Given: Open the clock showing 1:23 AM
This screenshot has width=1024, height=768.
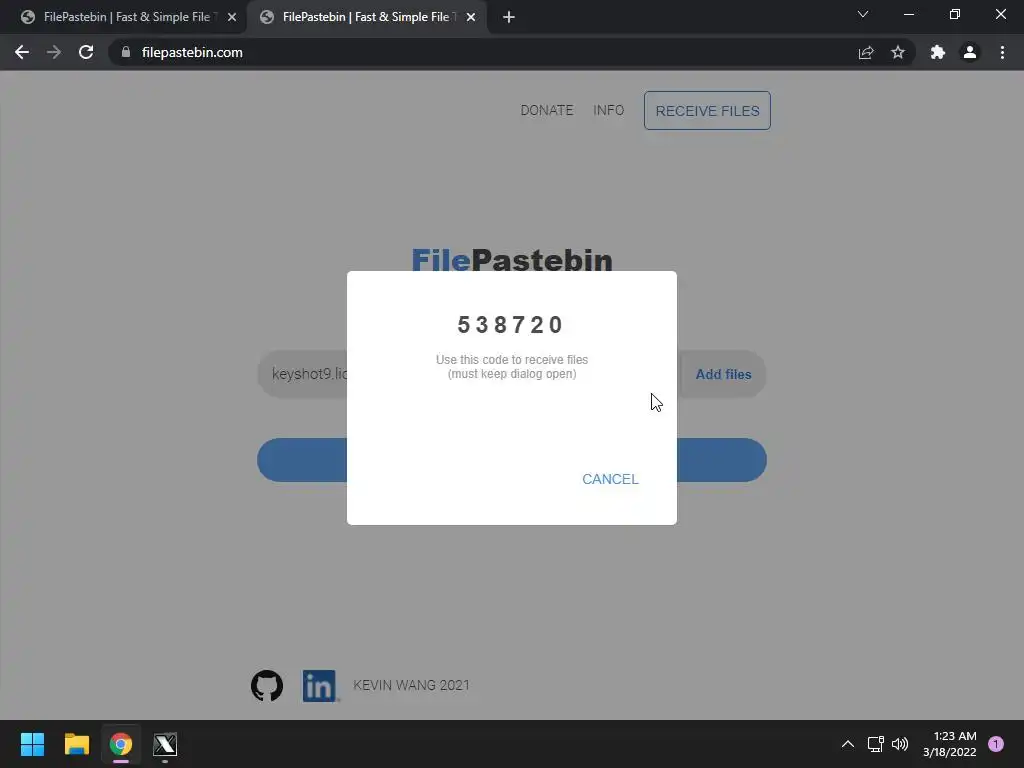Looking at the screenshot, I should tap(950, 744).
